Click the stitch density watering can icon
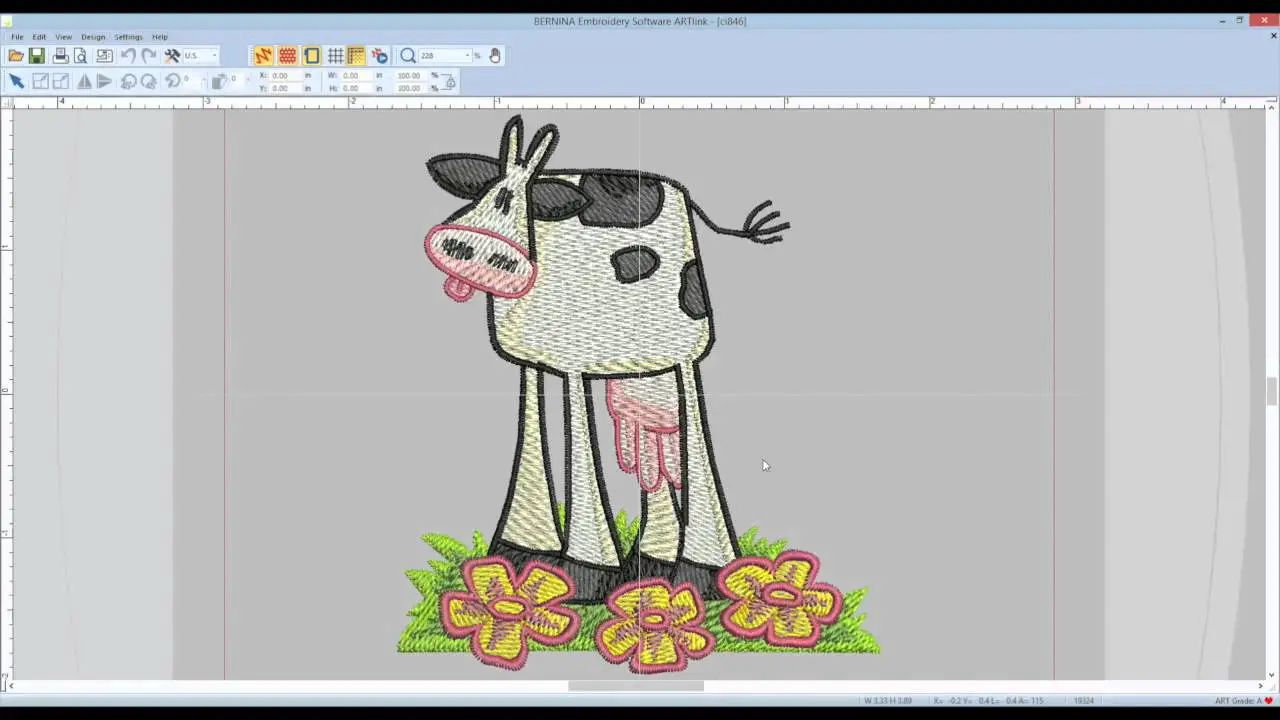 [219, 82]
